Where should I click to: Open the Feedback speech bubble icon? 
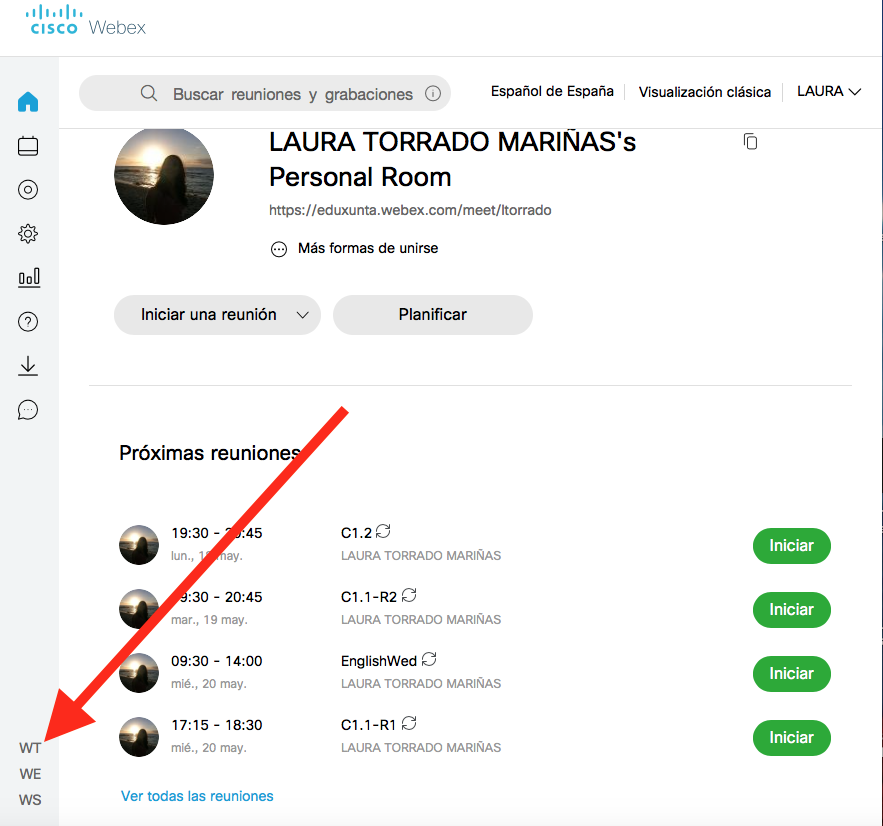(x=28, y=410)
